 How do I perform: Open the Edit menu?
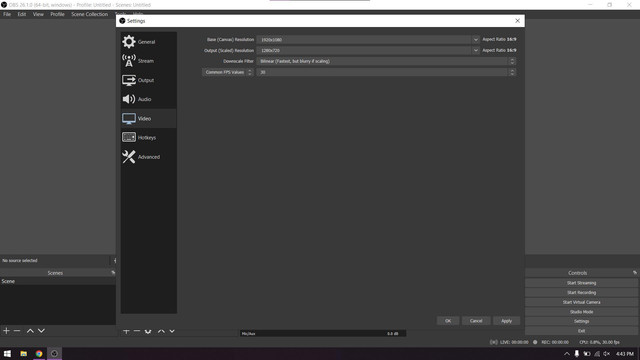[x=22, y=14]
